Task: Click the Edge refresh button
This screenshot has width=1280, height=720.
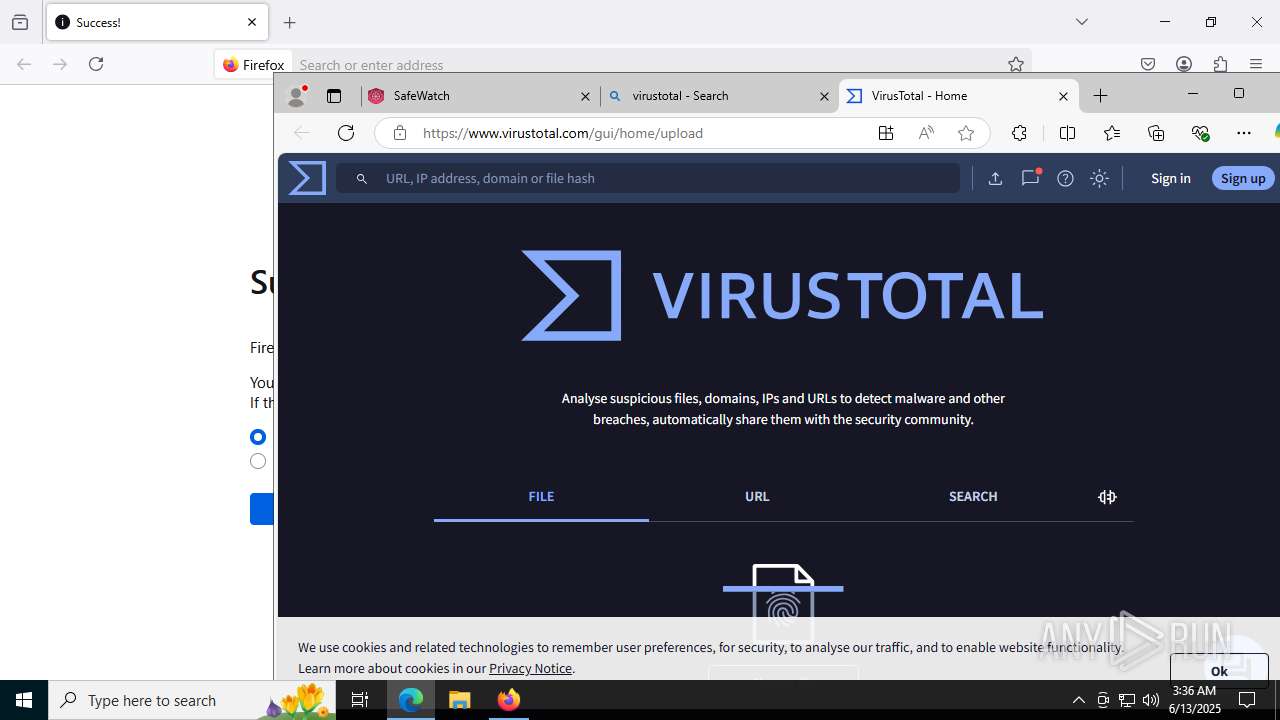Action: point(346,133)
